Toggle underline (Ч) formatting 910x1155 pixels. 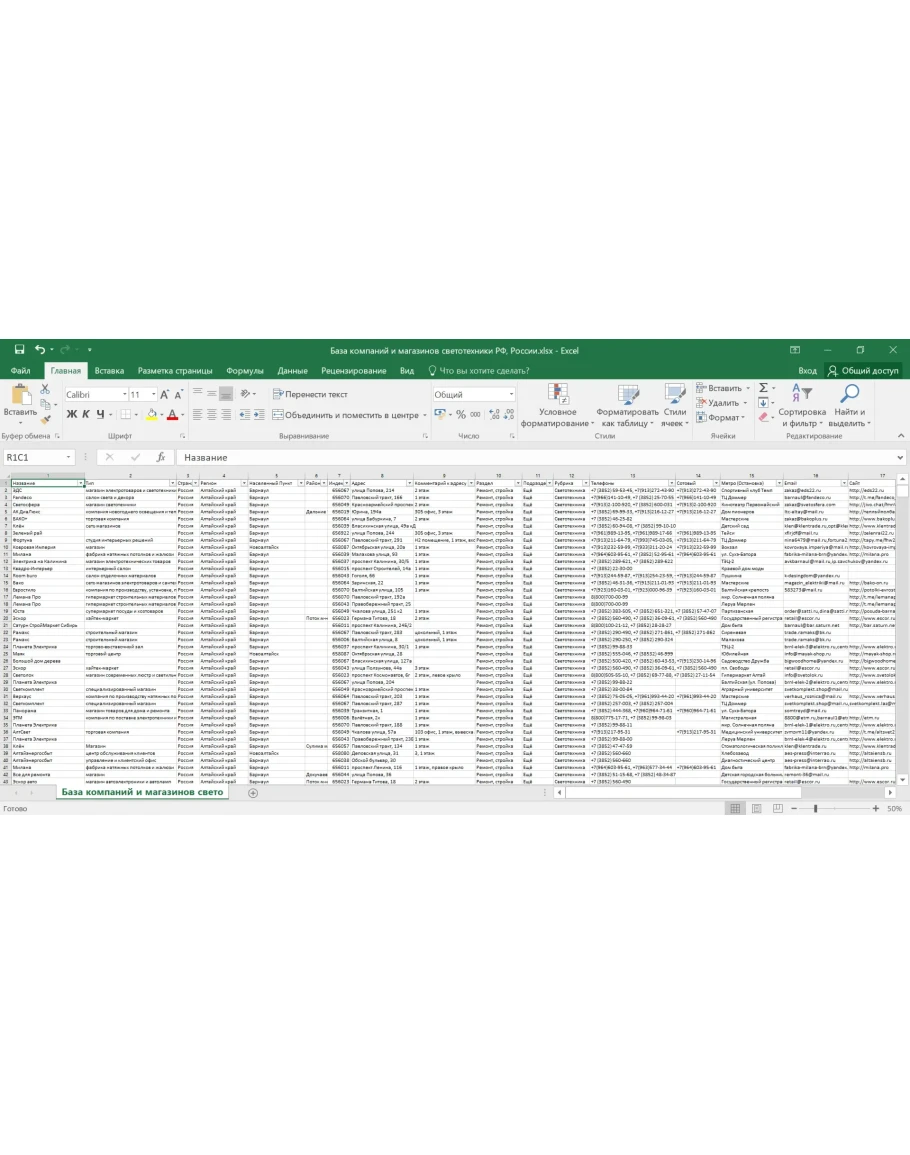click(100, 415)
